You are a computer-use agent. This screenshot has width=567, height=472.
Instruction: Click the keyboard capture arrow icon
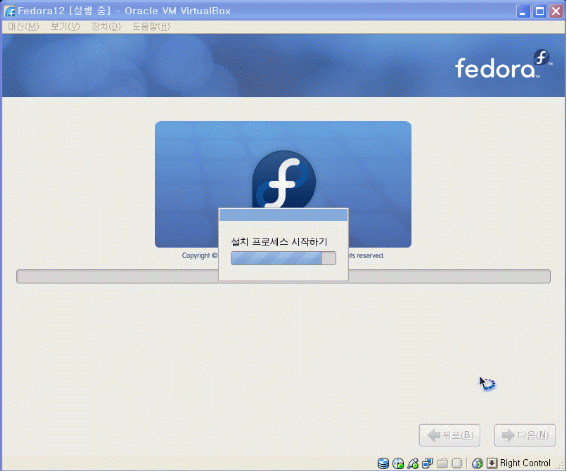coord(492,463)
